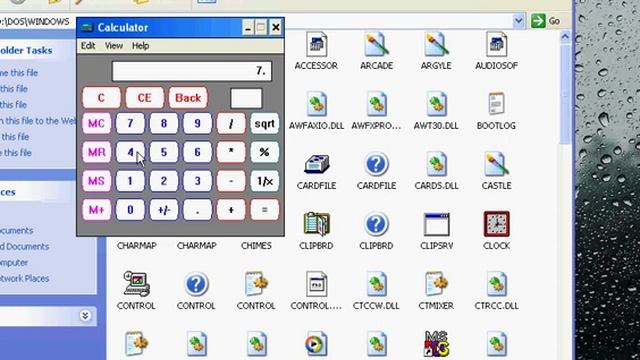
Task: Open the ACCESSOR file icon
Action: (316, 45)
